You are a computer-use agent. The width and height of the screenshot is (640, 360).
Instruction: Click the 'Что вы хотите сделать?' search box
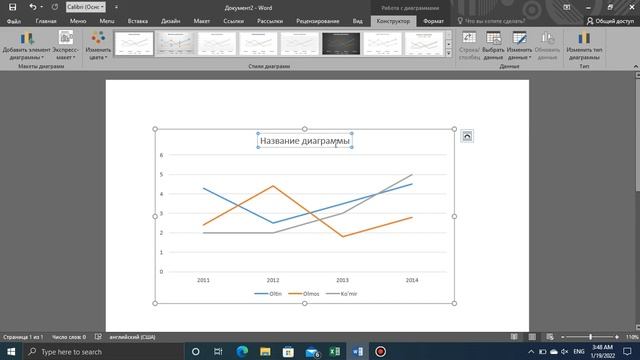coord(492,21)
